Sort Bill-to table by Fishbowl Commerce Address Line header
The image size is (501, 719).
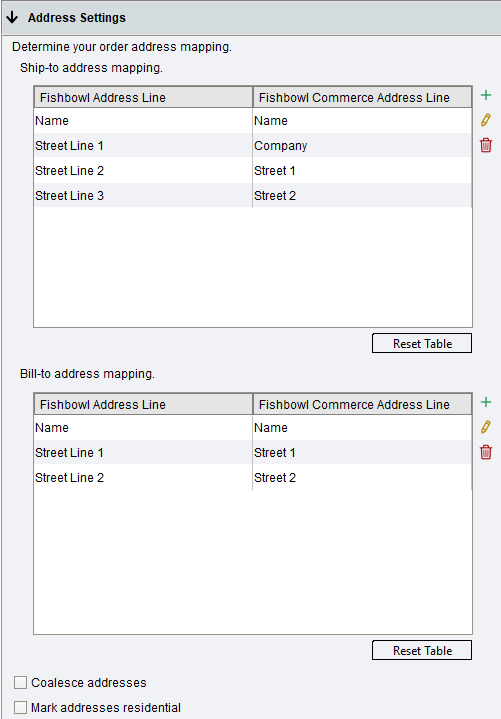pos(362,404)
